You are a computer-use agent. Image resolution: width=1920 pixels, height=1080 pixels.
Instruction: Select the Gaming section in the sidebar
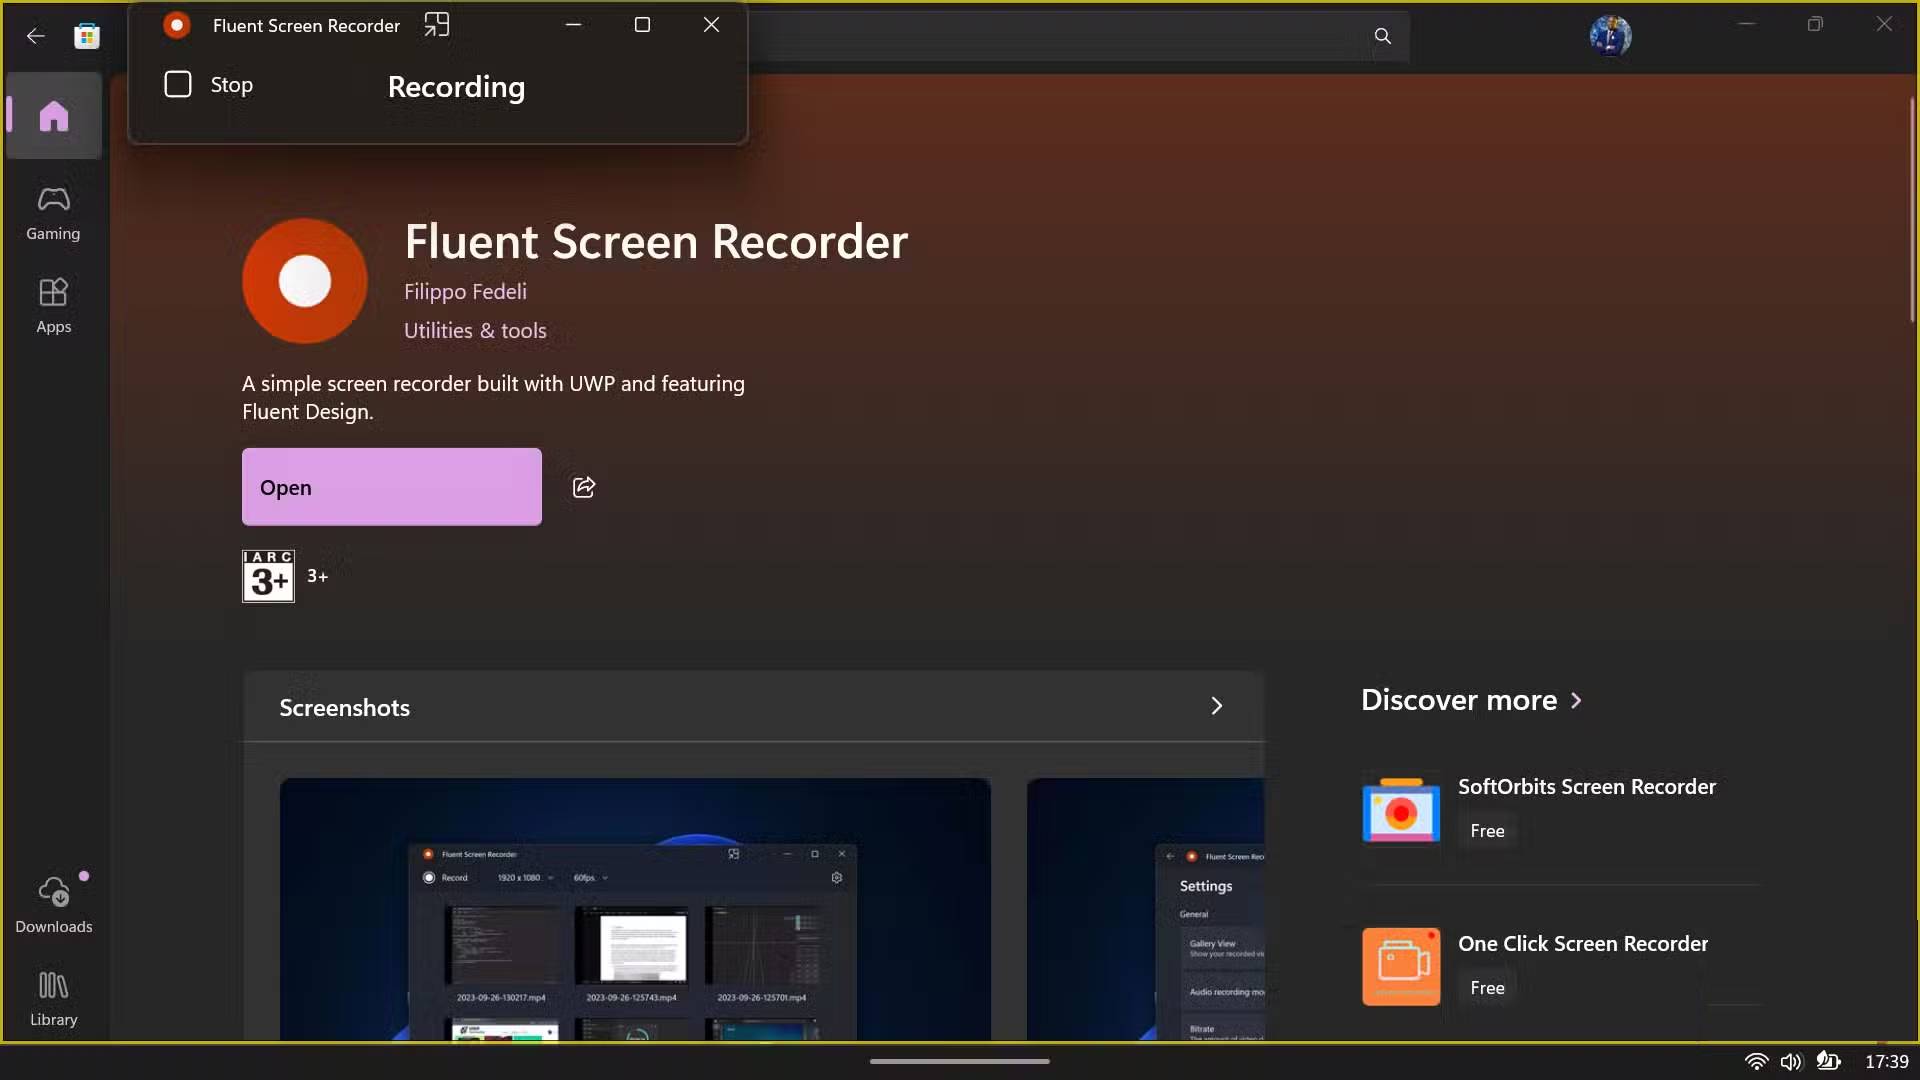(x=52, y=212)
